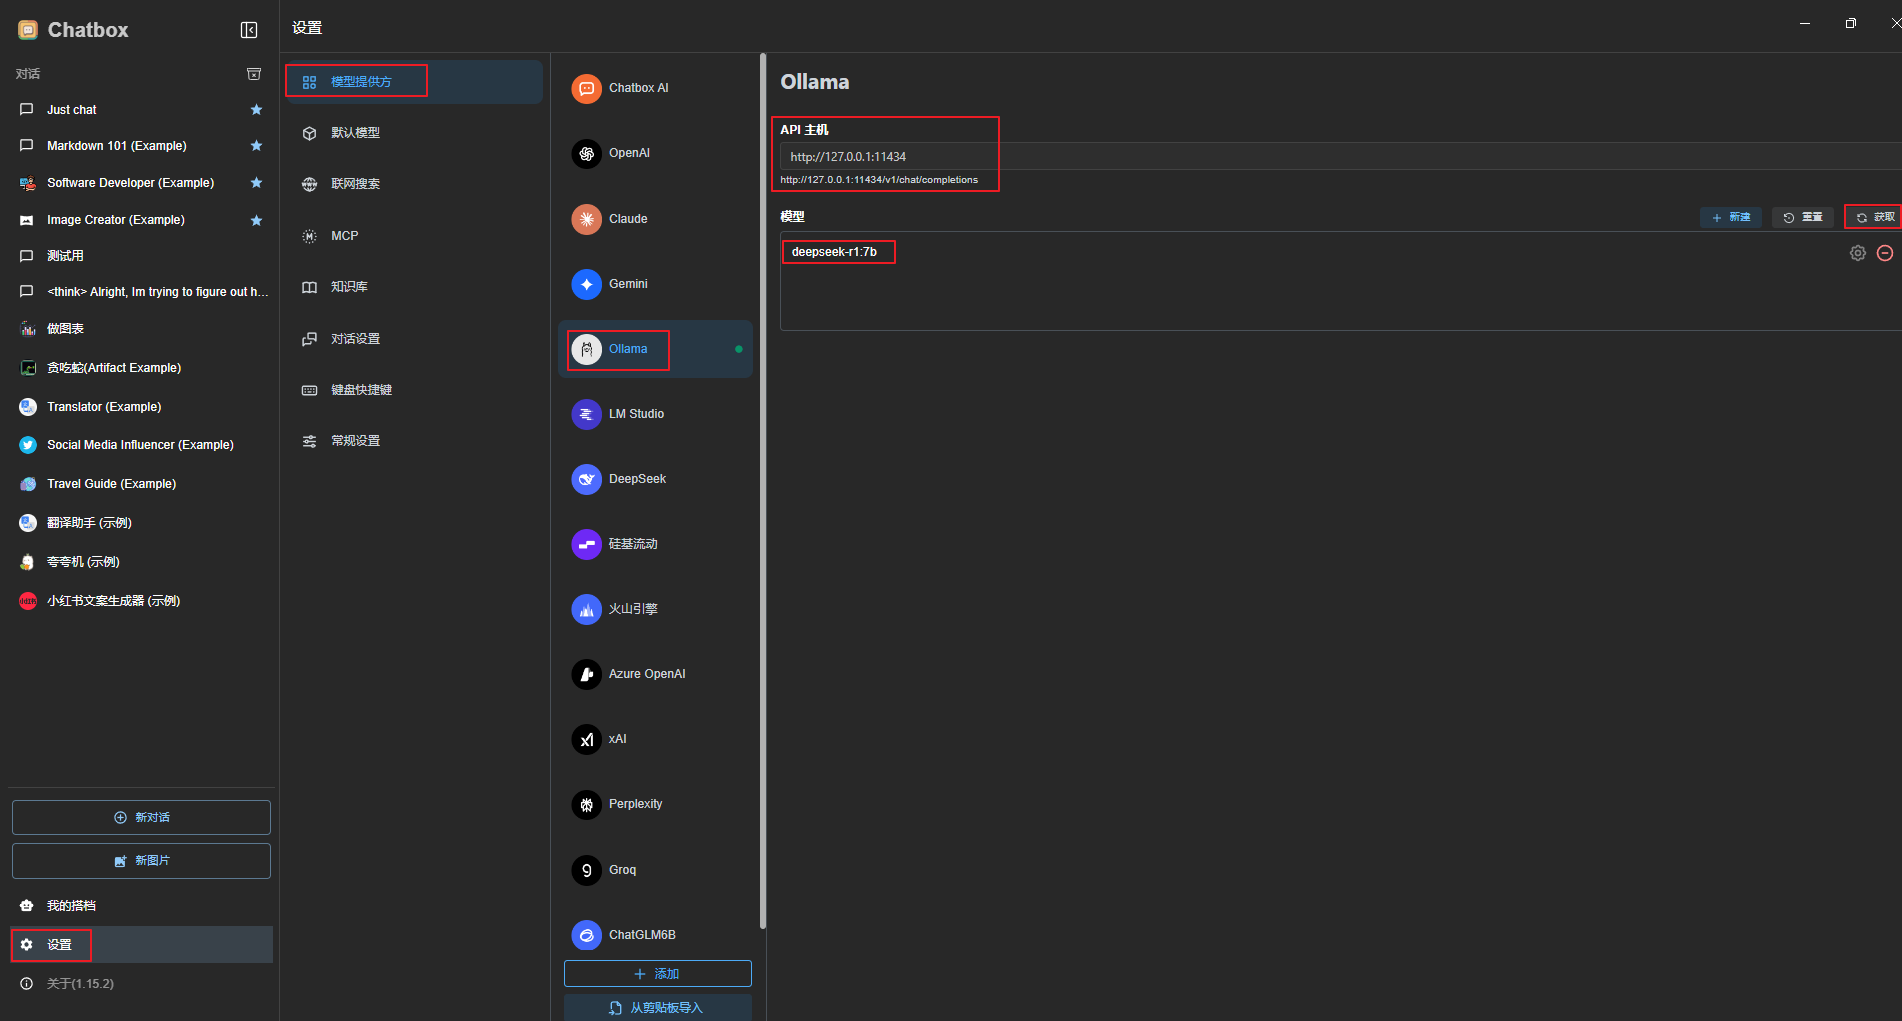Select the Azure OpenAI provider logo
This screenshot has width=1902, height=1021.
[x=587, y=674]
